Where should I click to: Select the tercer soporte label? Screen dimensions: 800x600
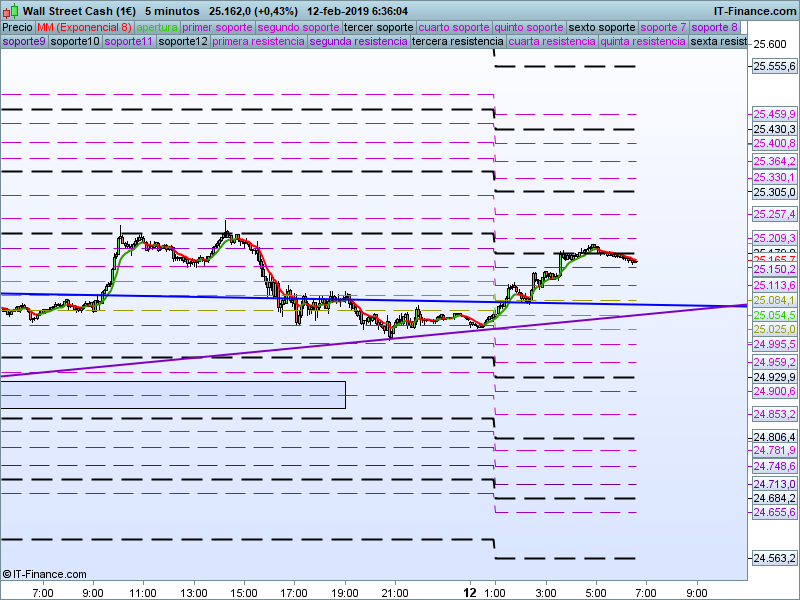379,28
